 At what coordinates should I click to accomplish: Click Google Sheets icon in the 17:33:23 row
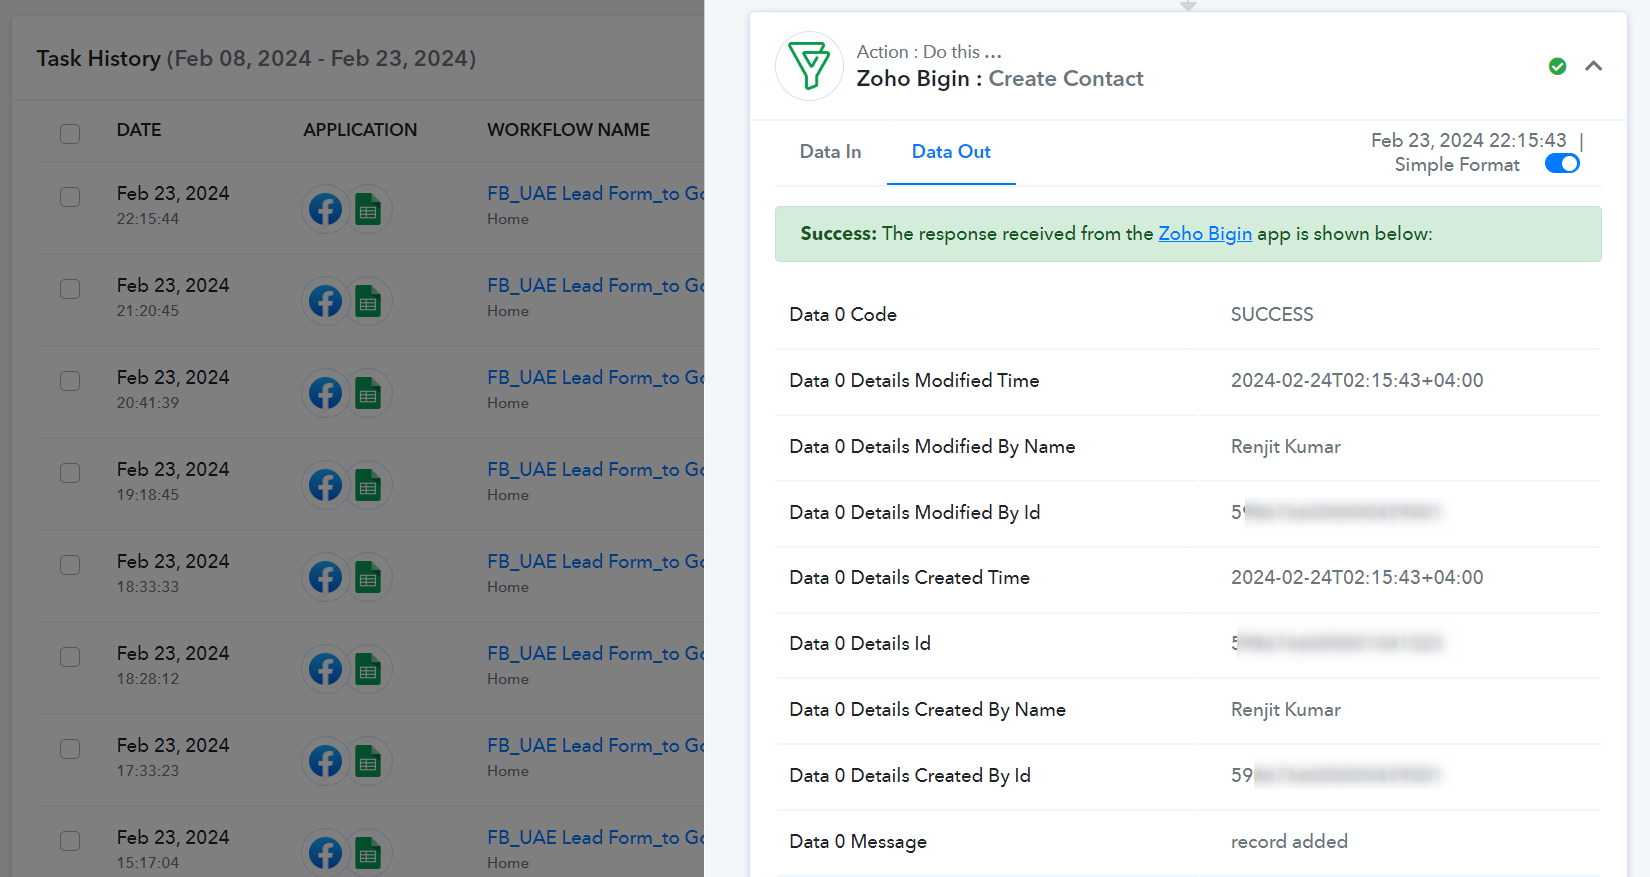point(369,762)
